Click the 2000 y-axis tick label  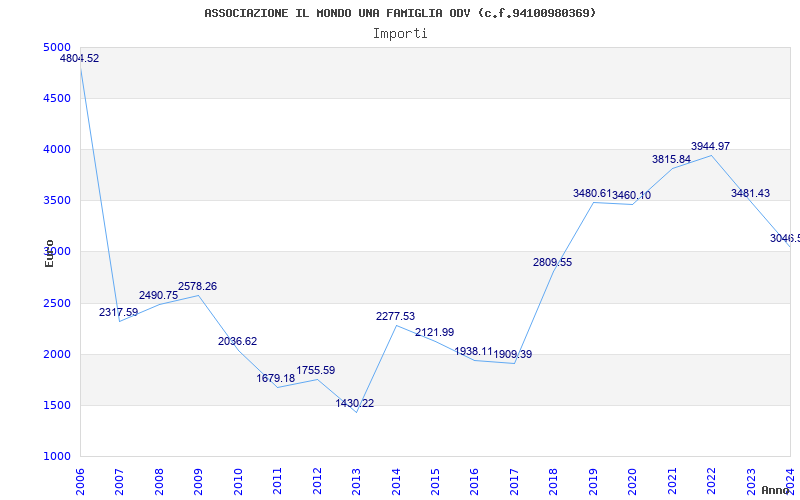(x=56, y=354)
